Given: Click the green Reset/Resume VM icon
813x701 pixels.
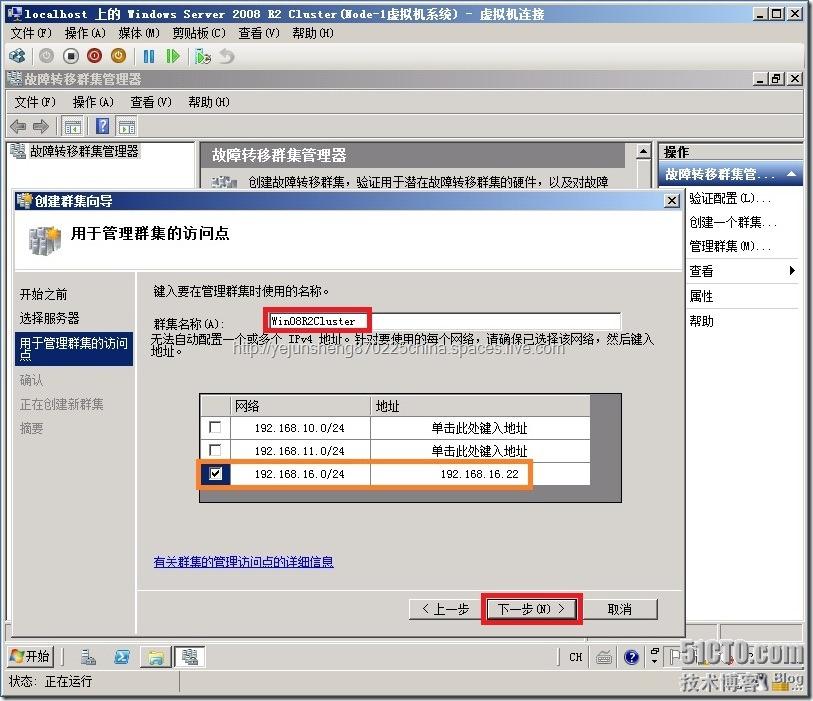Looking at the screenshot, I should click(173, 56).
